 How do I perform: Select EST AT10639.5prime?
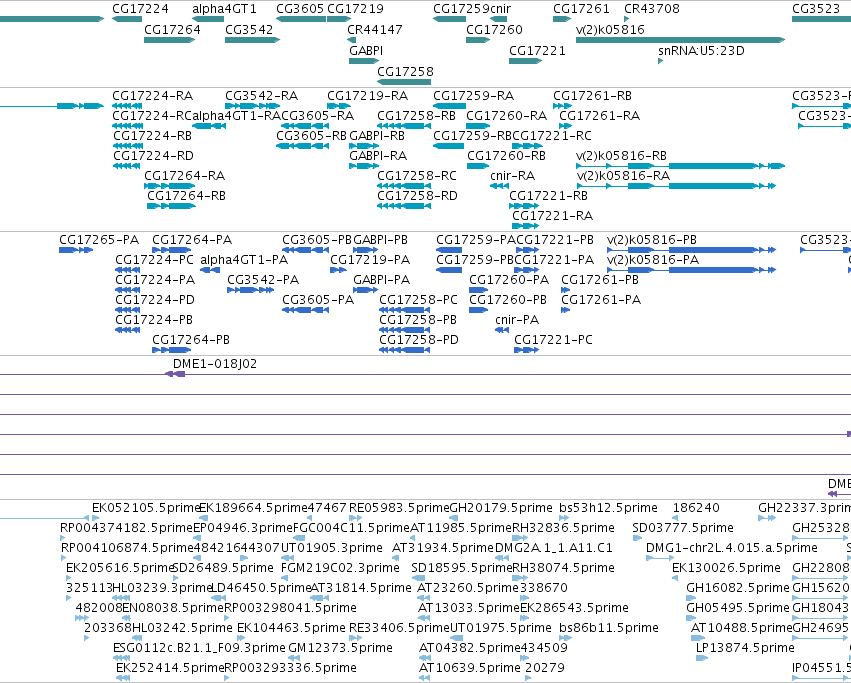point(425,678)
